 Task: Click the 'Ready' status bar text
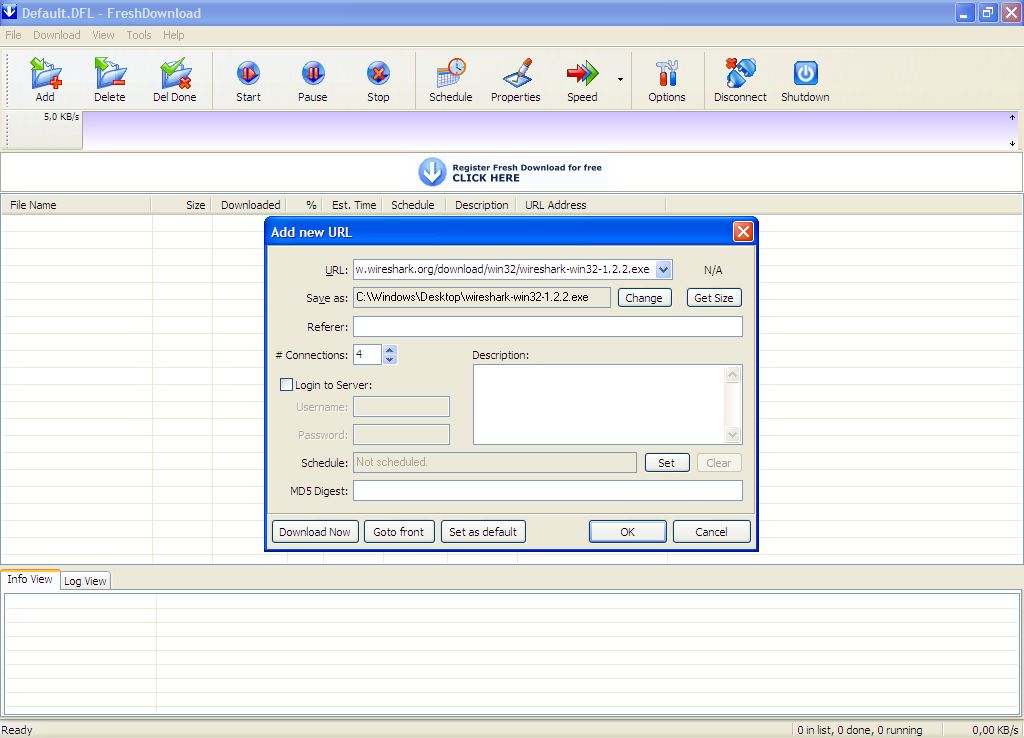click(17, 730)
